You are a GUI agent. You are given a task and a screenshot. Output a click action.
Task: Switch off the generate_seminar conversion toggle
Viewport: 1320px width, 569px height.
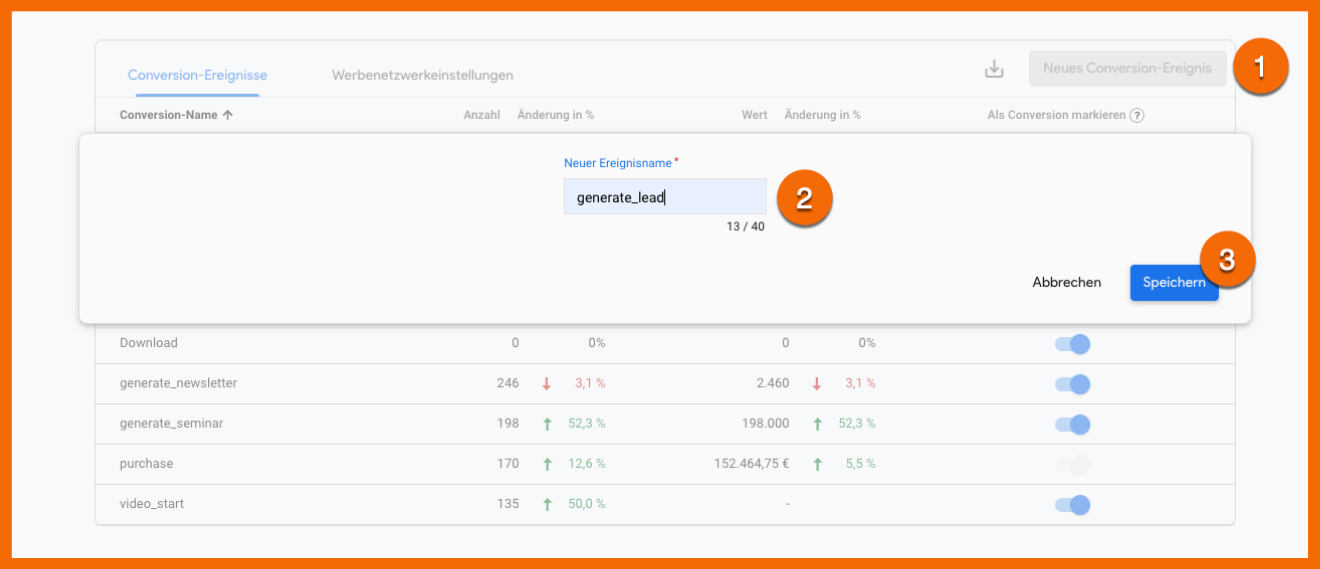point(1072,424)
